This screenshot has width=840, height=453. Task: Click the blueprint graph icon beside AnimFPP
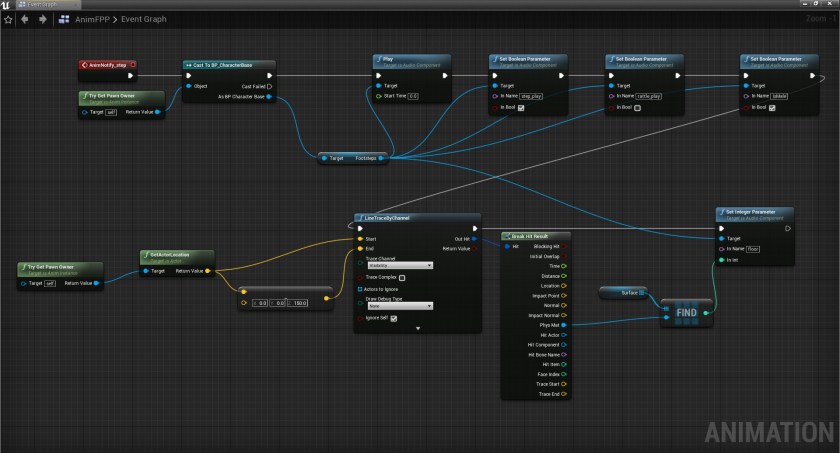pos(65,18)
